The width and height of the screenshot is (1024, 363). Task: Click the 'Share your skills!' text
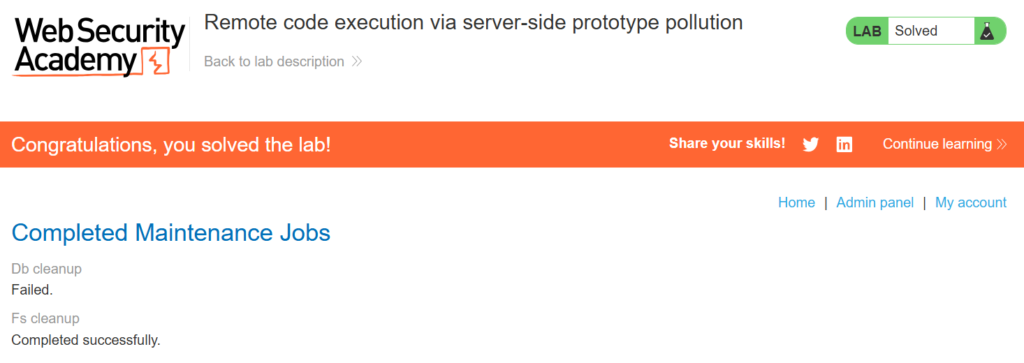pyautogui.click(x=727, y=144)
